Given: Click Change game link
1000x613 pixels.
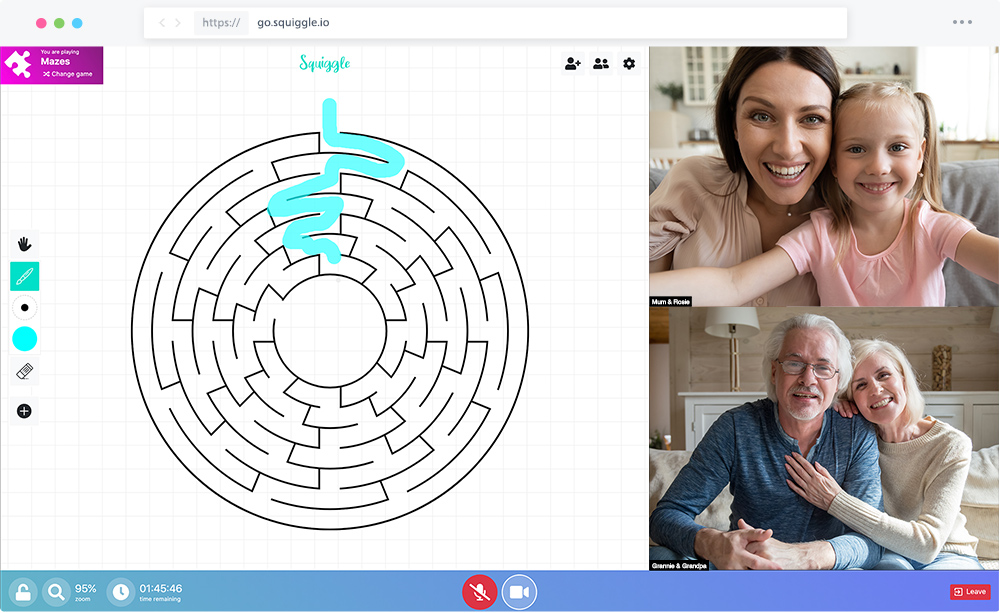Looking at the screenshot, I should pyautogui.click(x=68, y=74).
